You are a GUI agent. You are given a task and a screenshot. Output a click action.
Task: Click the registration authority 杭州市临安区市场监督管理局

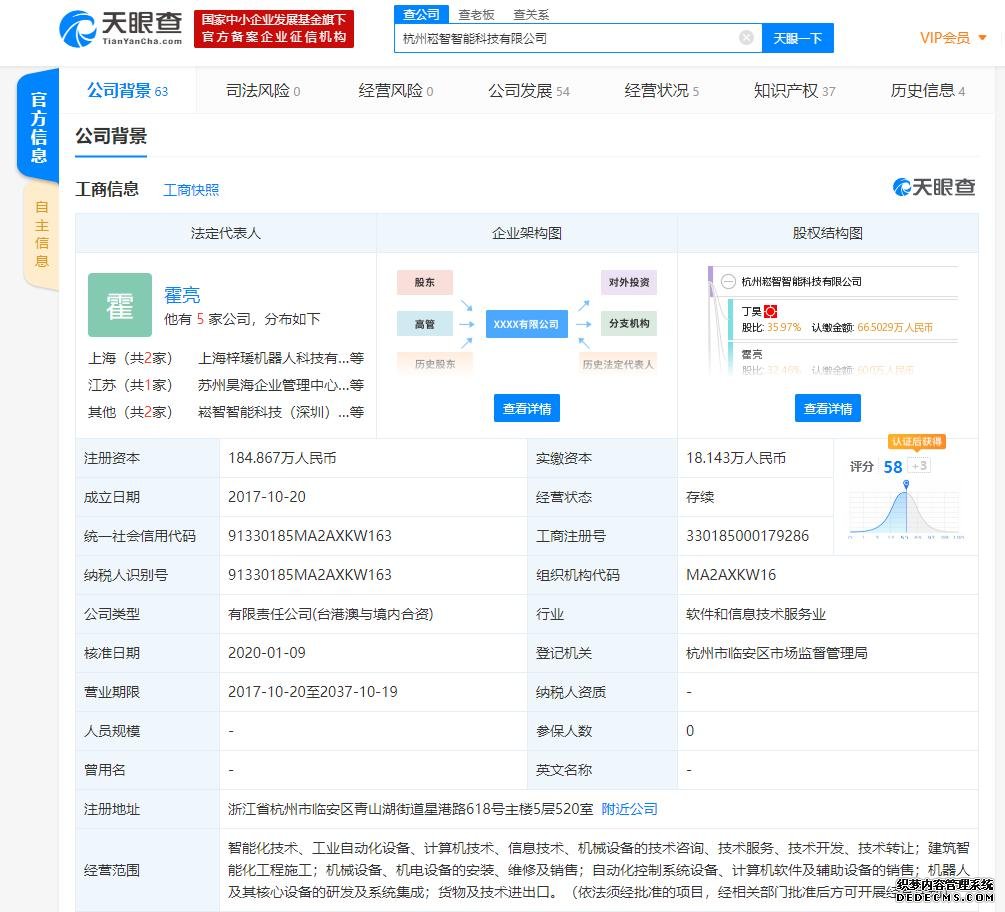pyautogui.click(x=777, y=653)
